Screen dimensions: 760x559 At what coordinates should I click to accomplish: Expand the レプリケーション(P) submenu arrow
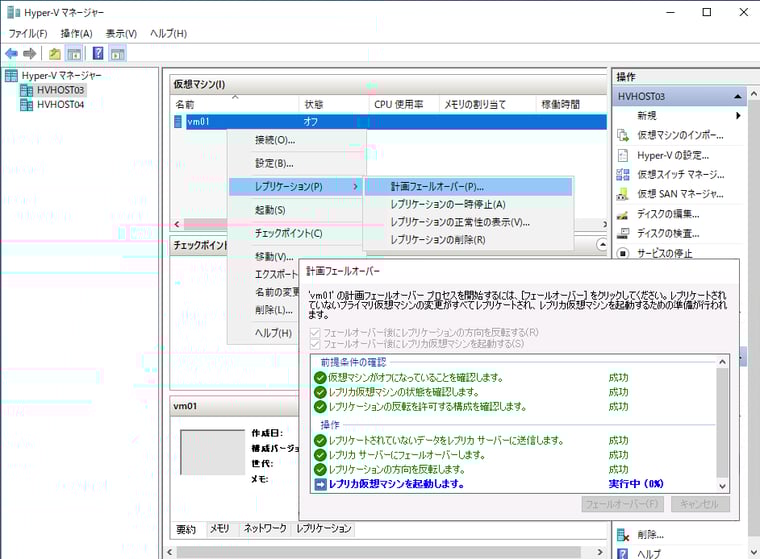pyautogui.click(x=355, y=187)
